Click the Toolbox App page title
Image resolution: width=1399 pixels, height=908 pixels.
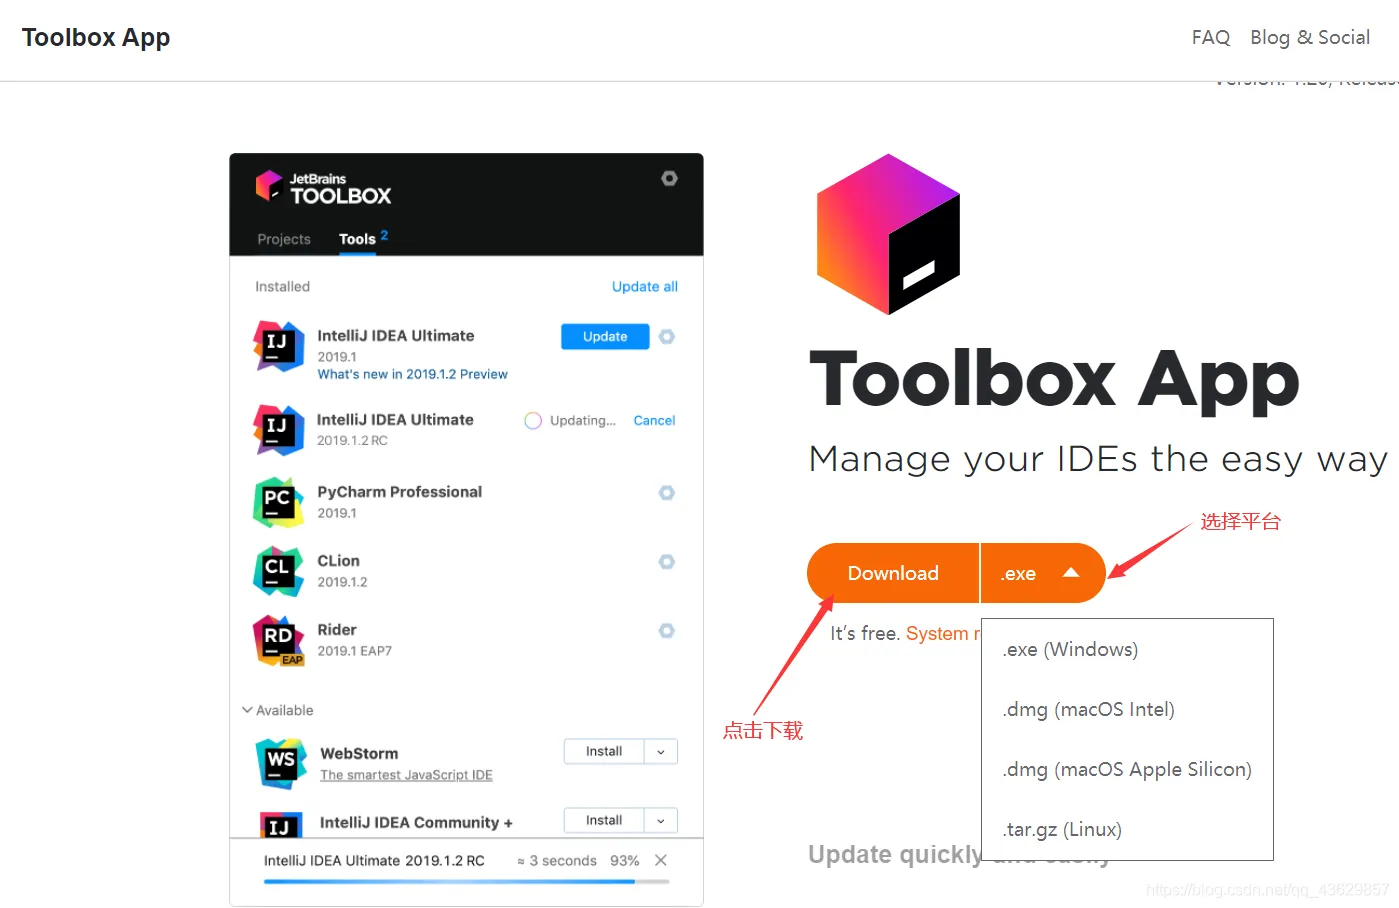coord(96,37)
